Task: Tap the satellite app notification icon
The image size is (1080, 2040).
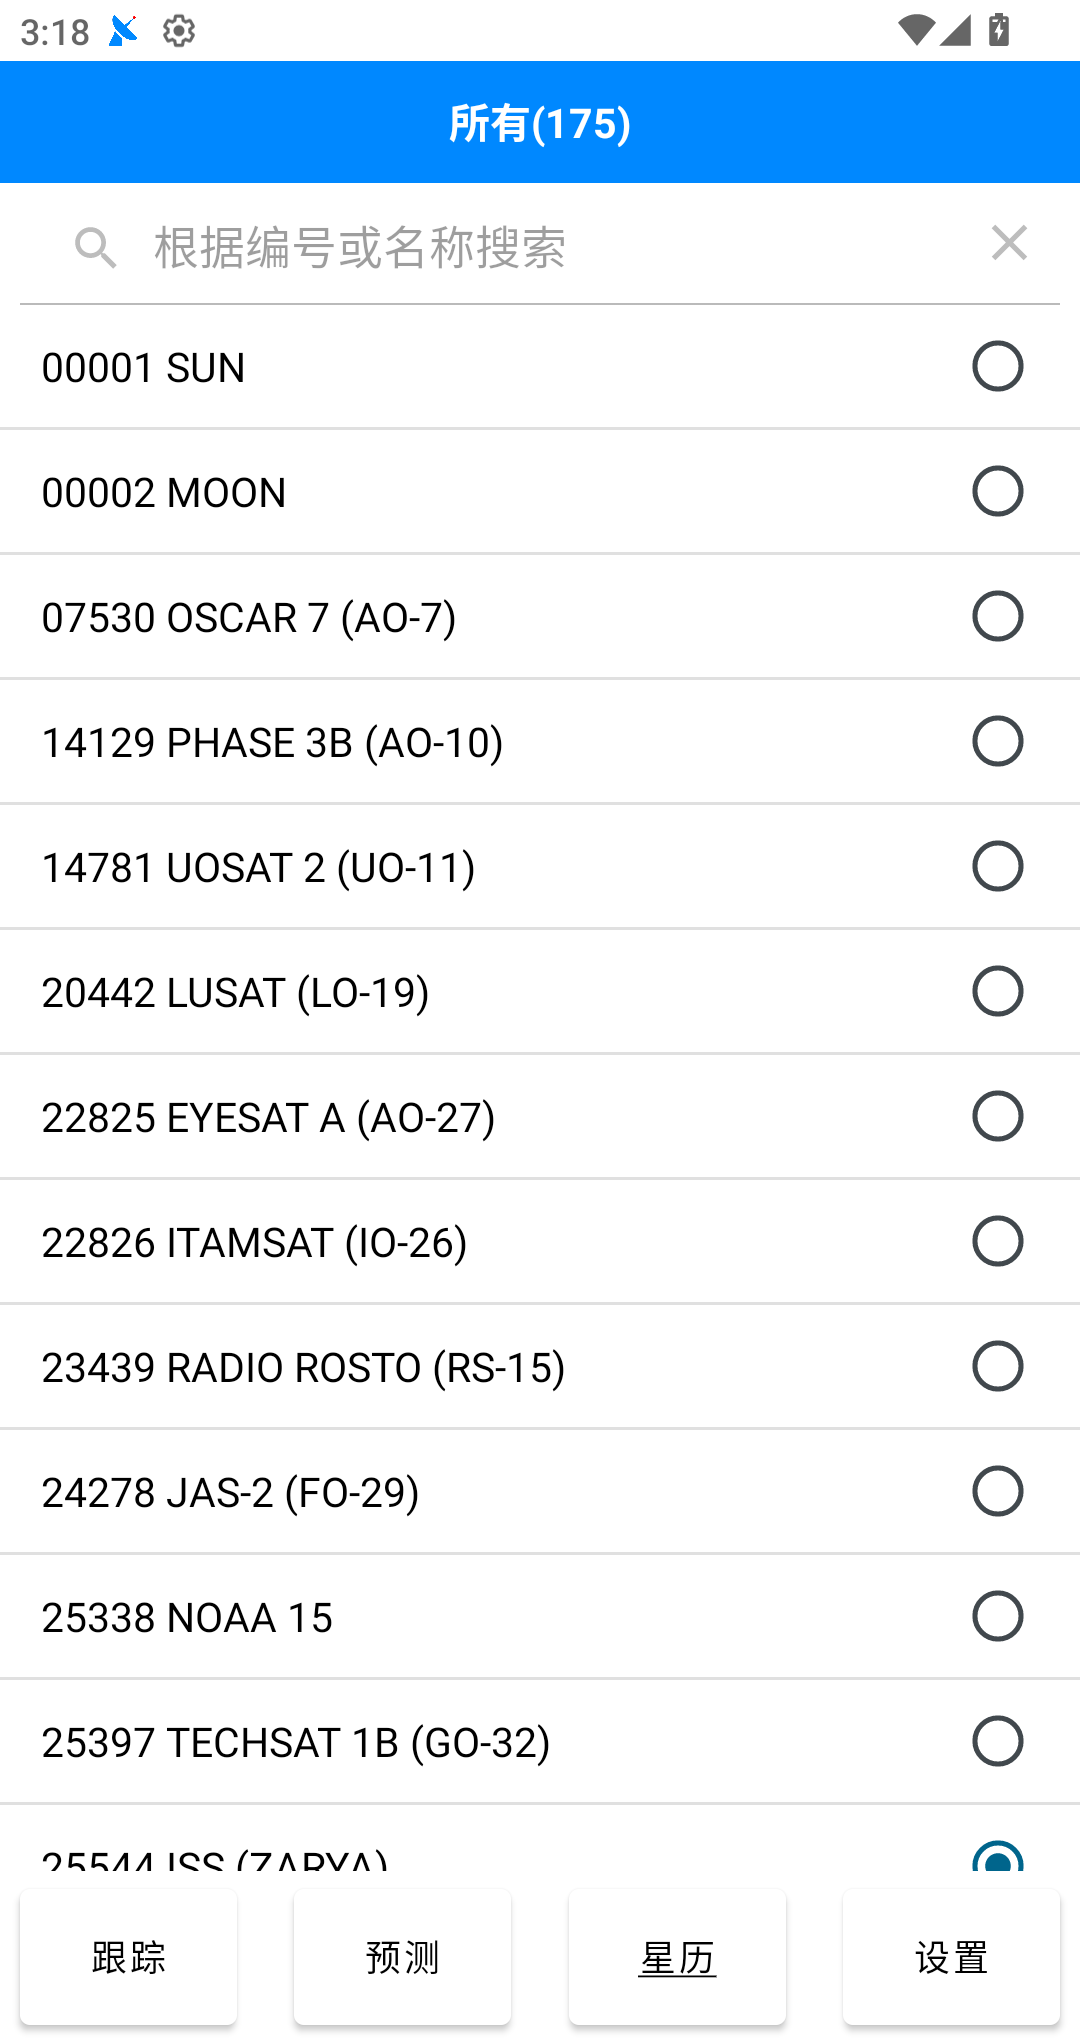Action: click(124, 31)
